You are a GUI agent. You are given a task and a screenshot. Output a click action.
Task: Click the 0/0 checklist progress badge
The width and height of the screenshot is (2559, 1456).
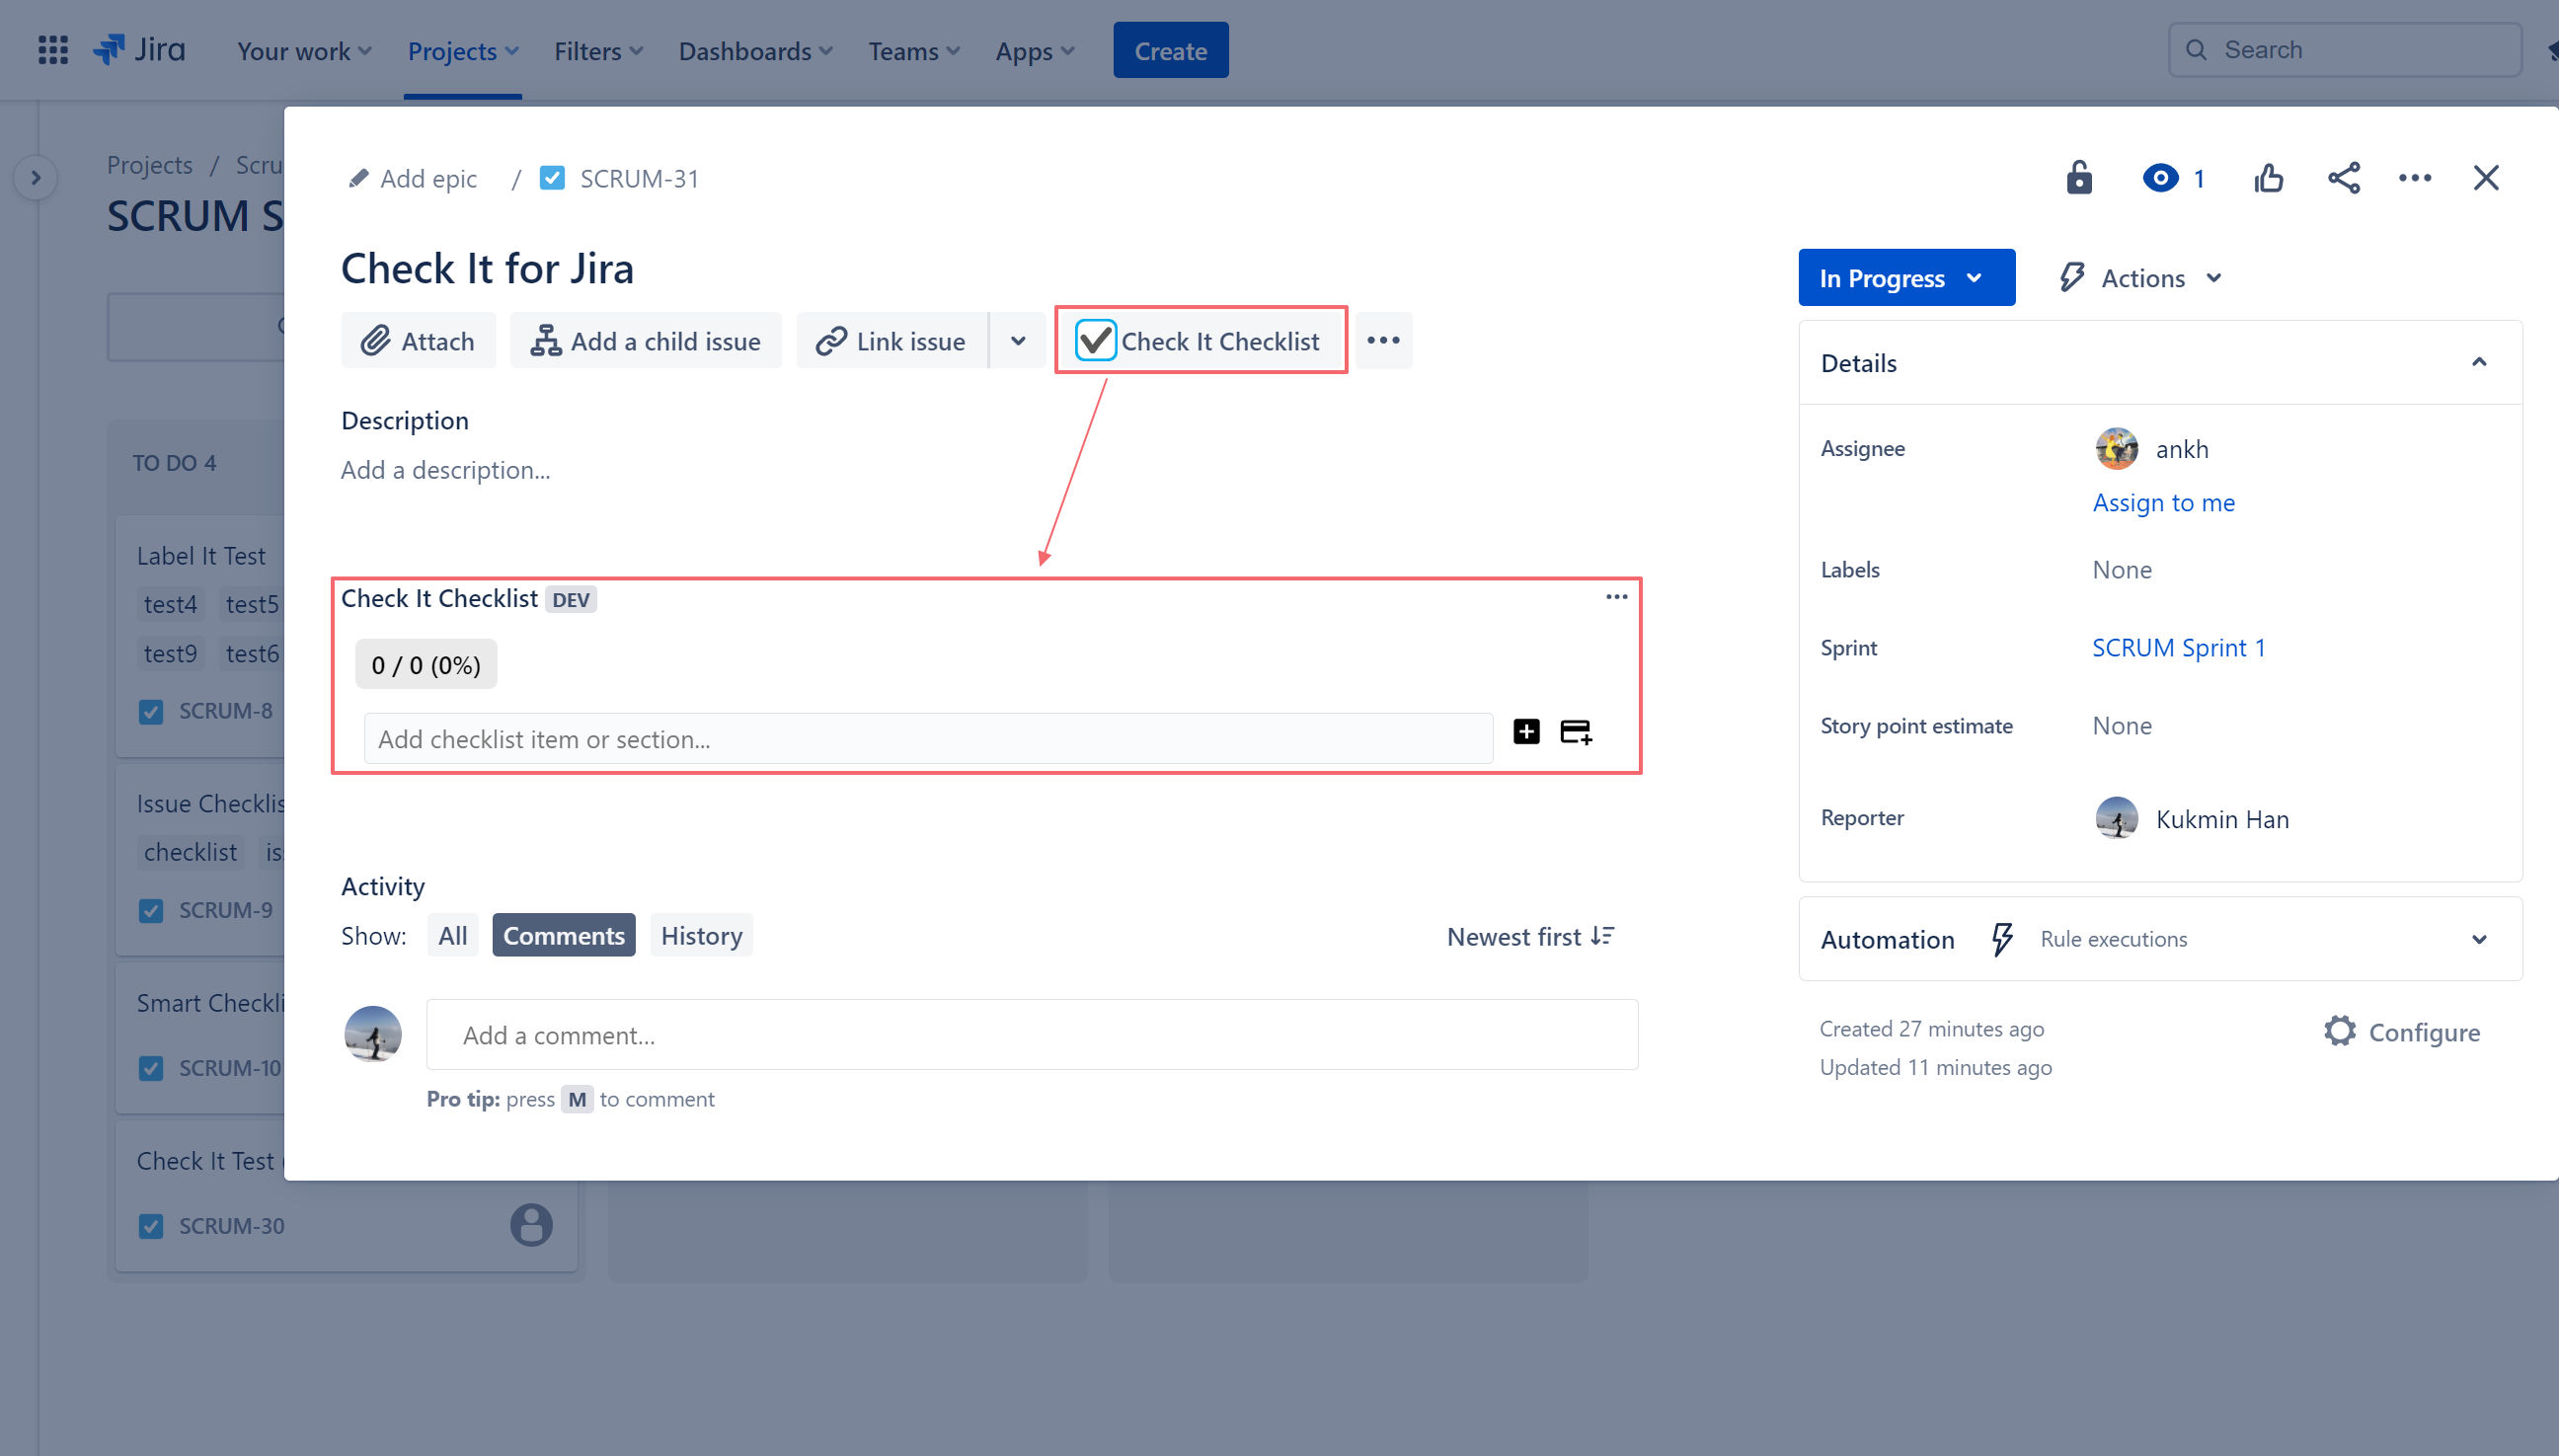[x=425, y=663]
